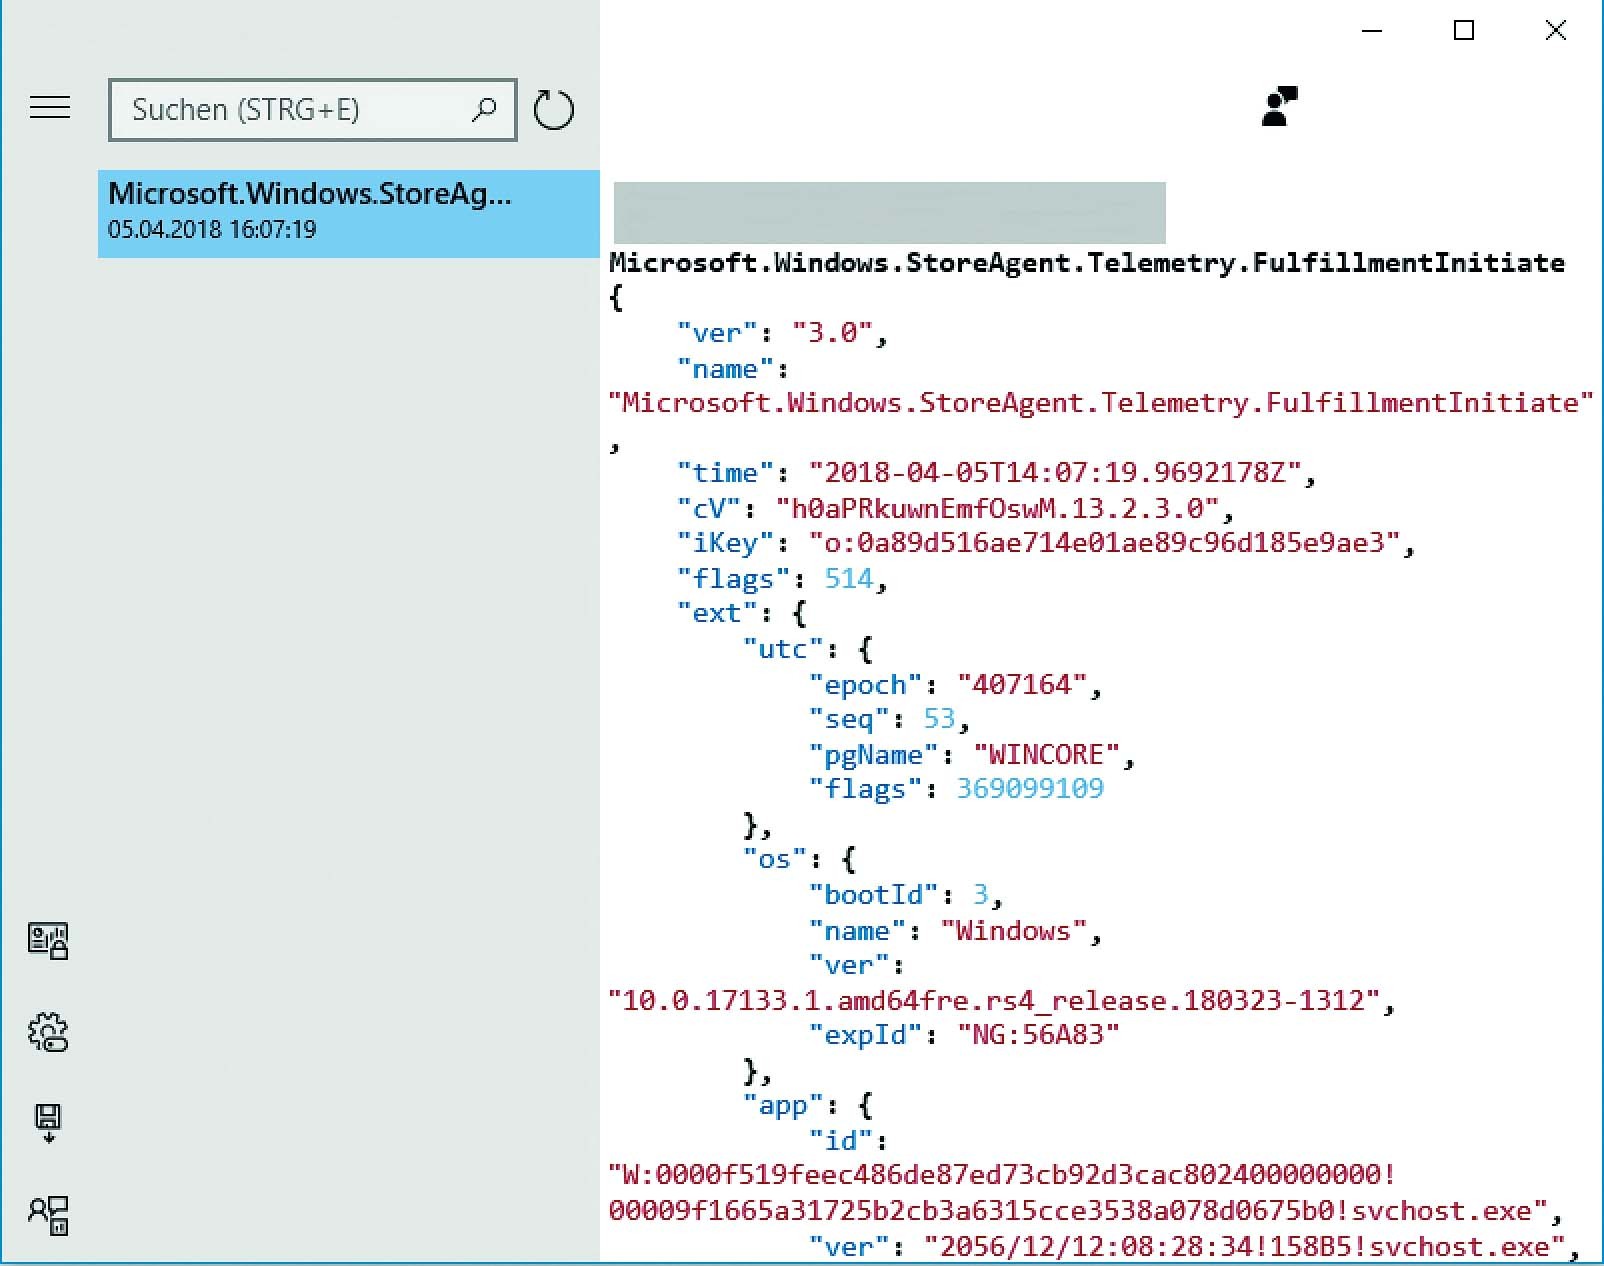The image size is (1604, 1266).
Task: Minimize the Diagnostic Data Viewer window
Action: pyautogui.click(x=1372, y=31)
